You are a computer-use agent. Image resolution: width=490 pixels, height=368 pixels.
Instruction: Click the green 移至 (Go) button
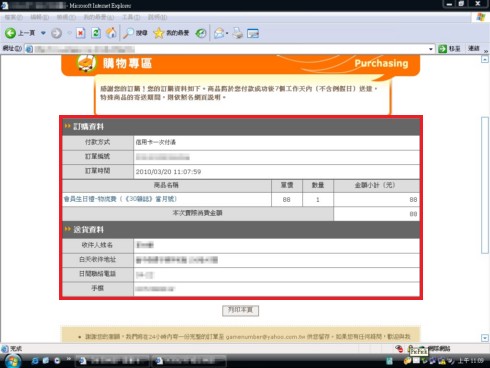(449, 49)
